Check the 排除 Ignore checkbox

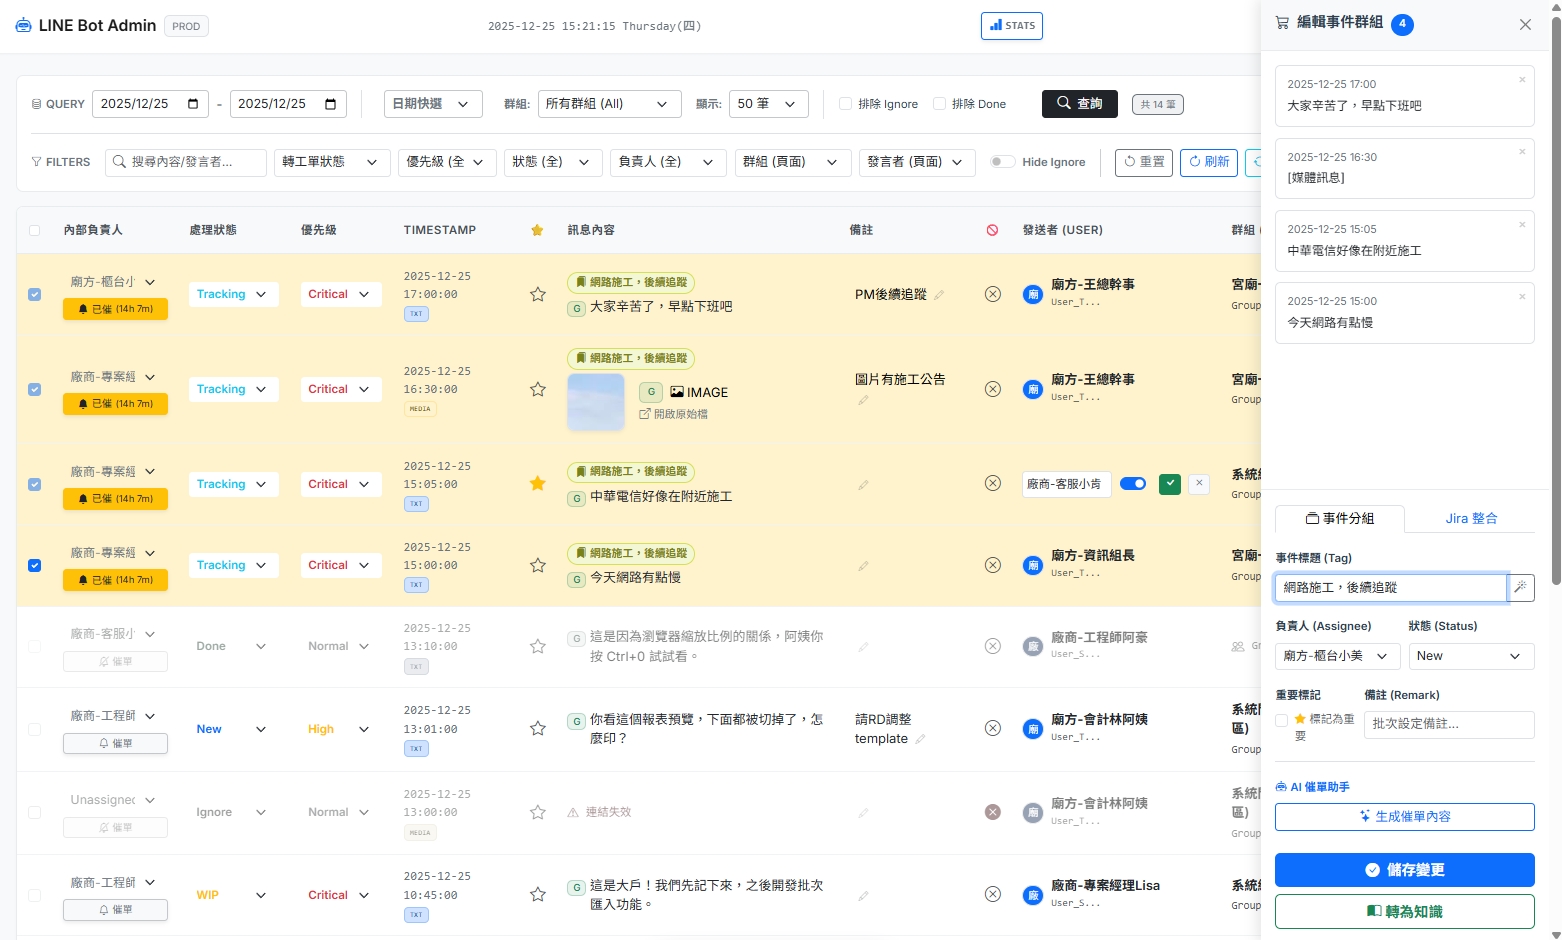point(844,103)
